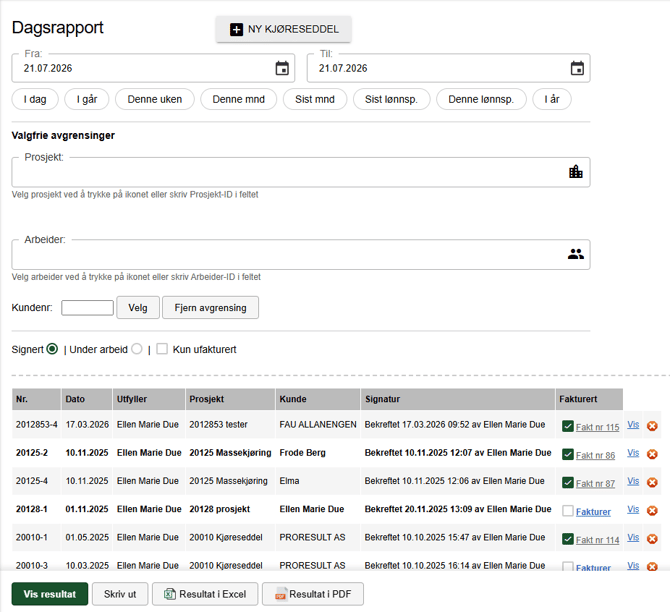Image resolution: width=670 pixels, height=612 pixels.
Task: Choose the I år preset
Action: tap(552, 99)
